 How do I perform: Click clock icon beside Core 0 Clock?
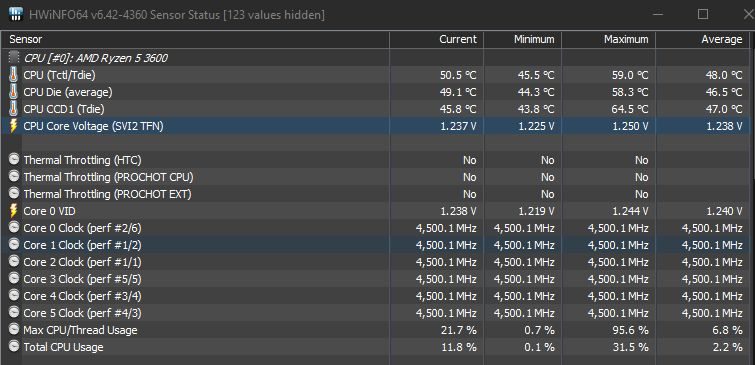pyautogui.click(x=14, y=228)
